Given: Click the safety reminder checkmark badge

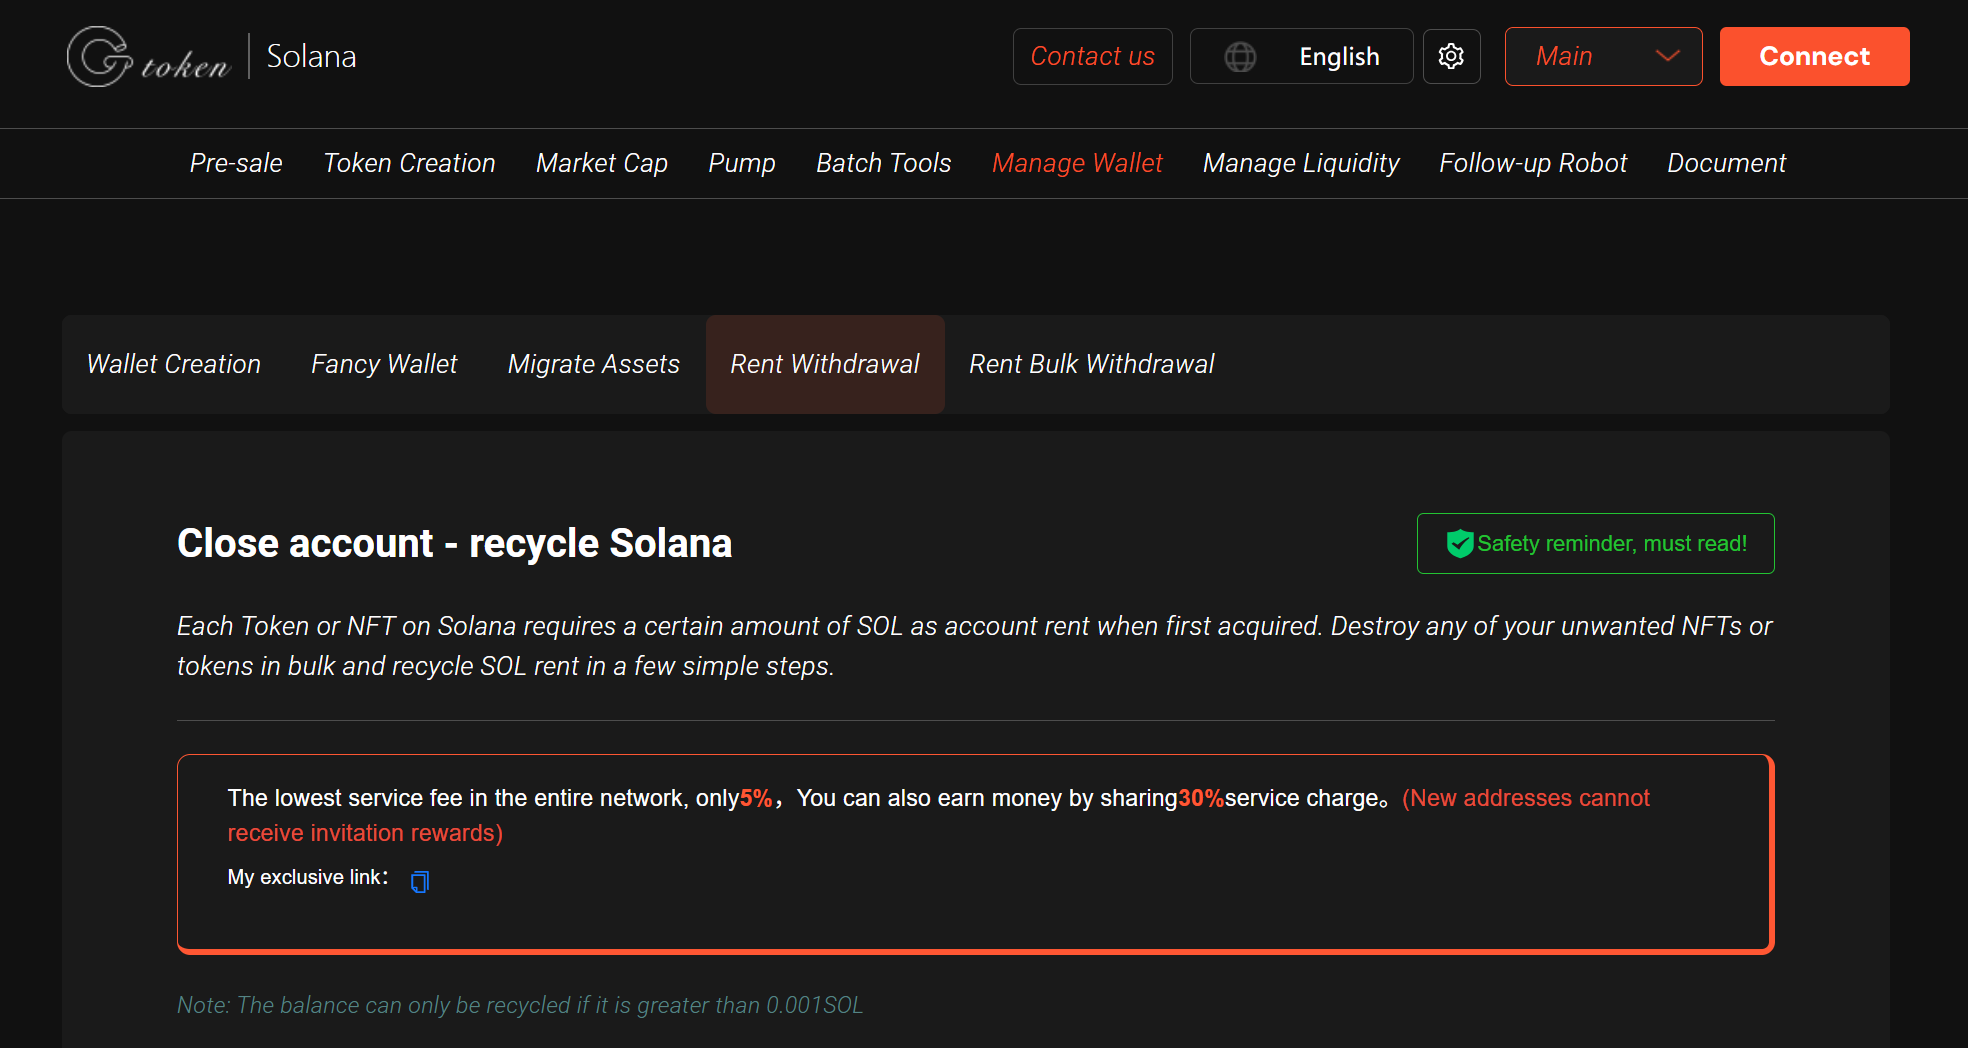Looking at the screenshot, I should (1459, 543).
